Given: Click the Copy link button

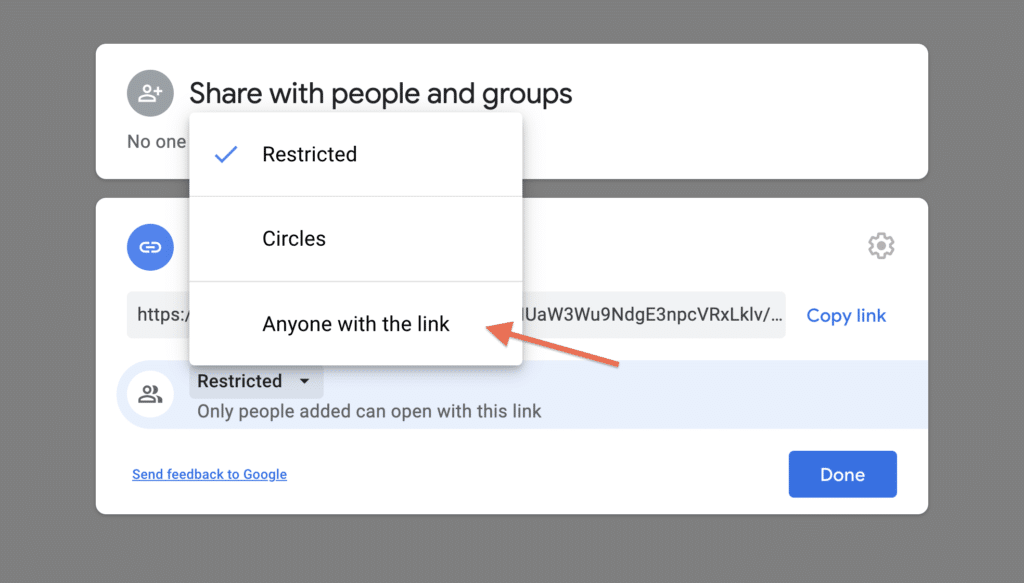Looking at the screenshot, I should coord(846,315).
